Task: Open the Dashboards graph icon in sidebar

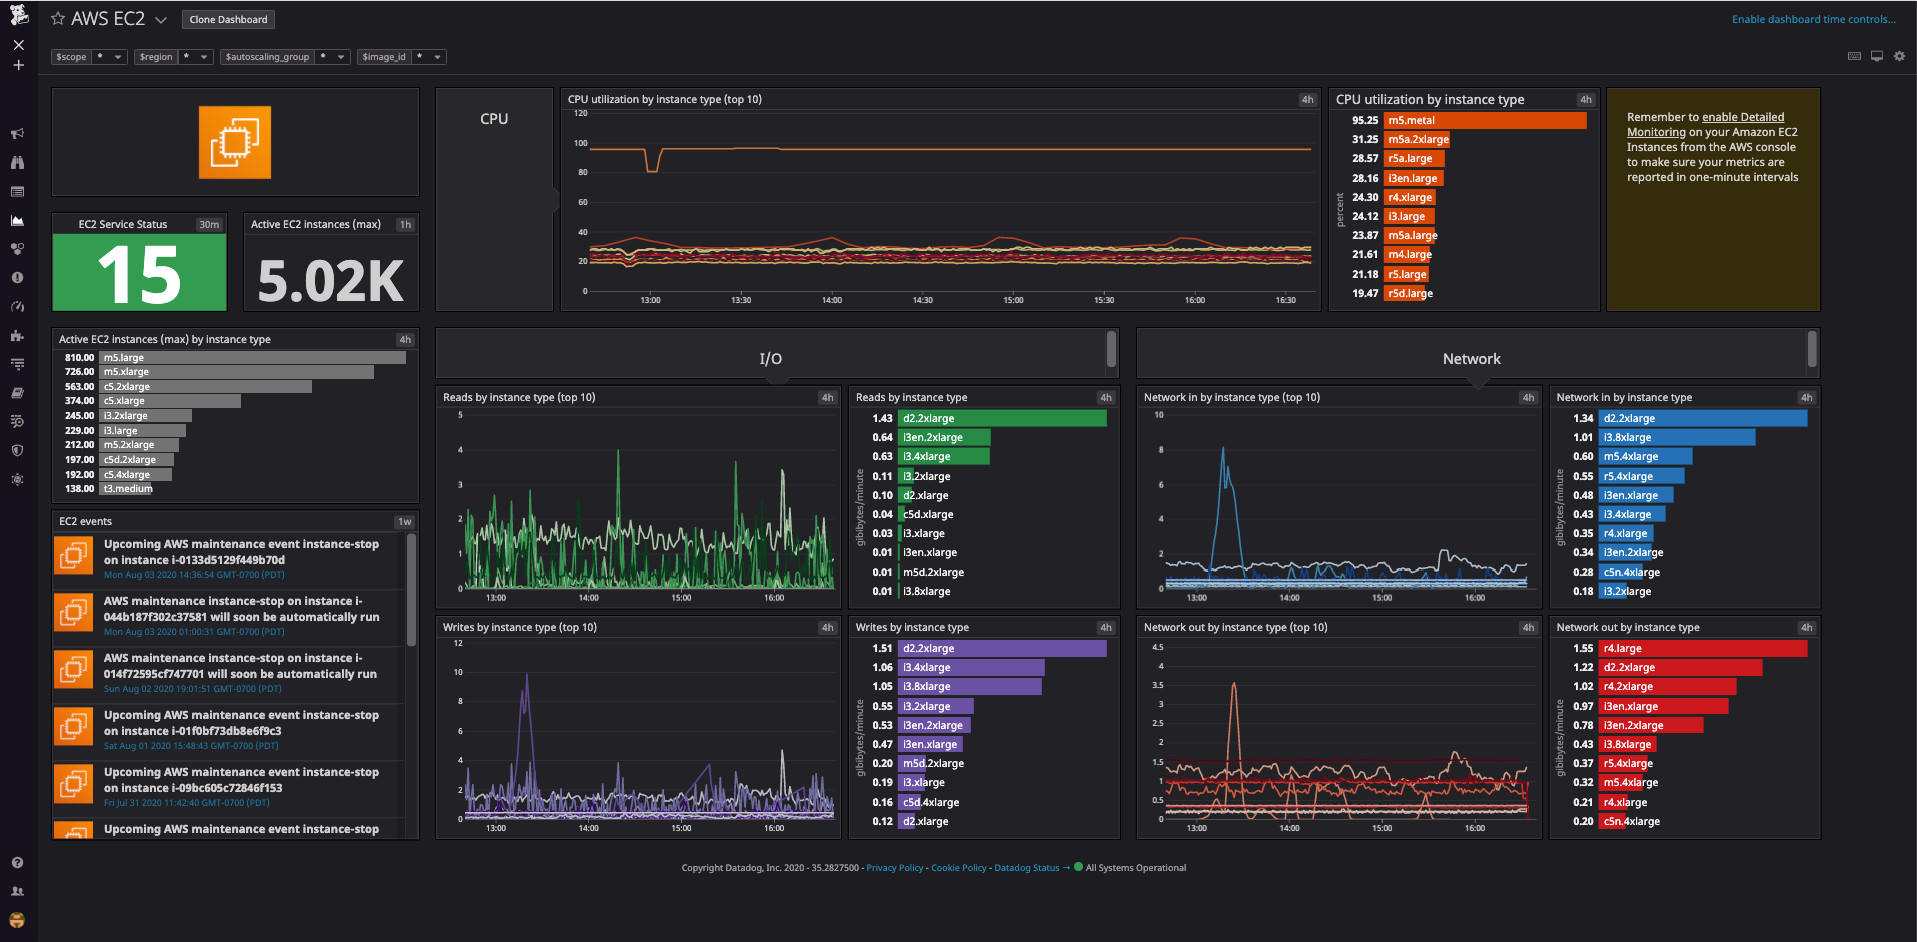Action: [17, 220]
